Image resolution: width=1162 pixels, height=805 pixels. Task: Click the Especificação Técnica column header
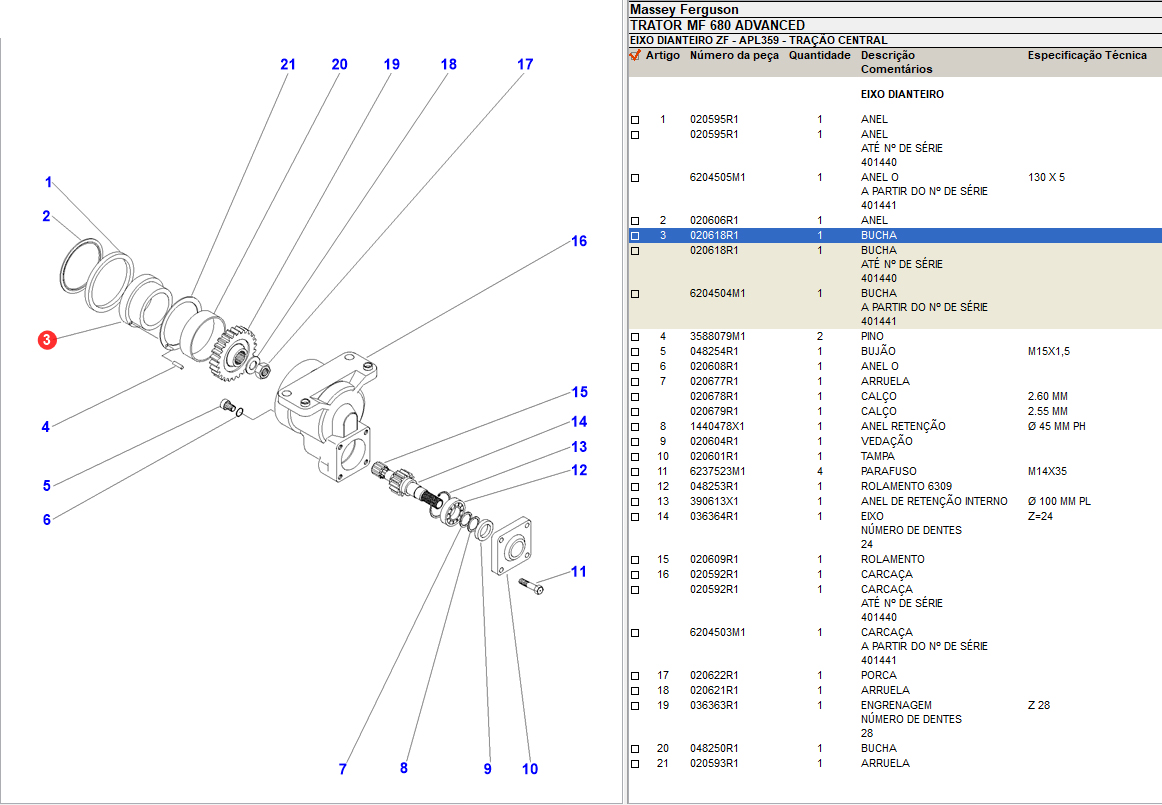tap(1086, 56)
